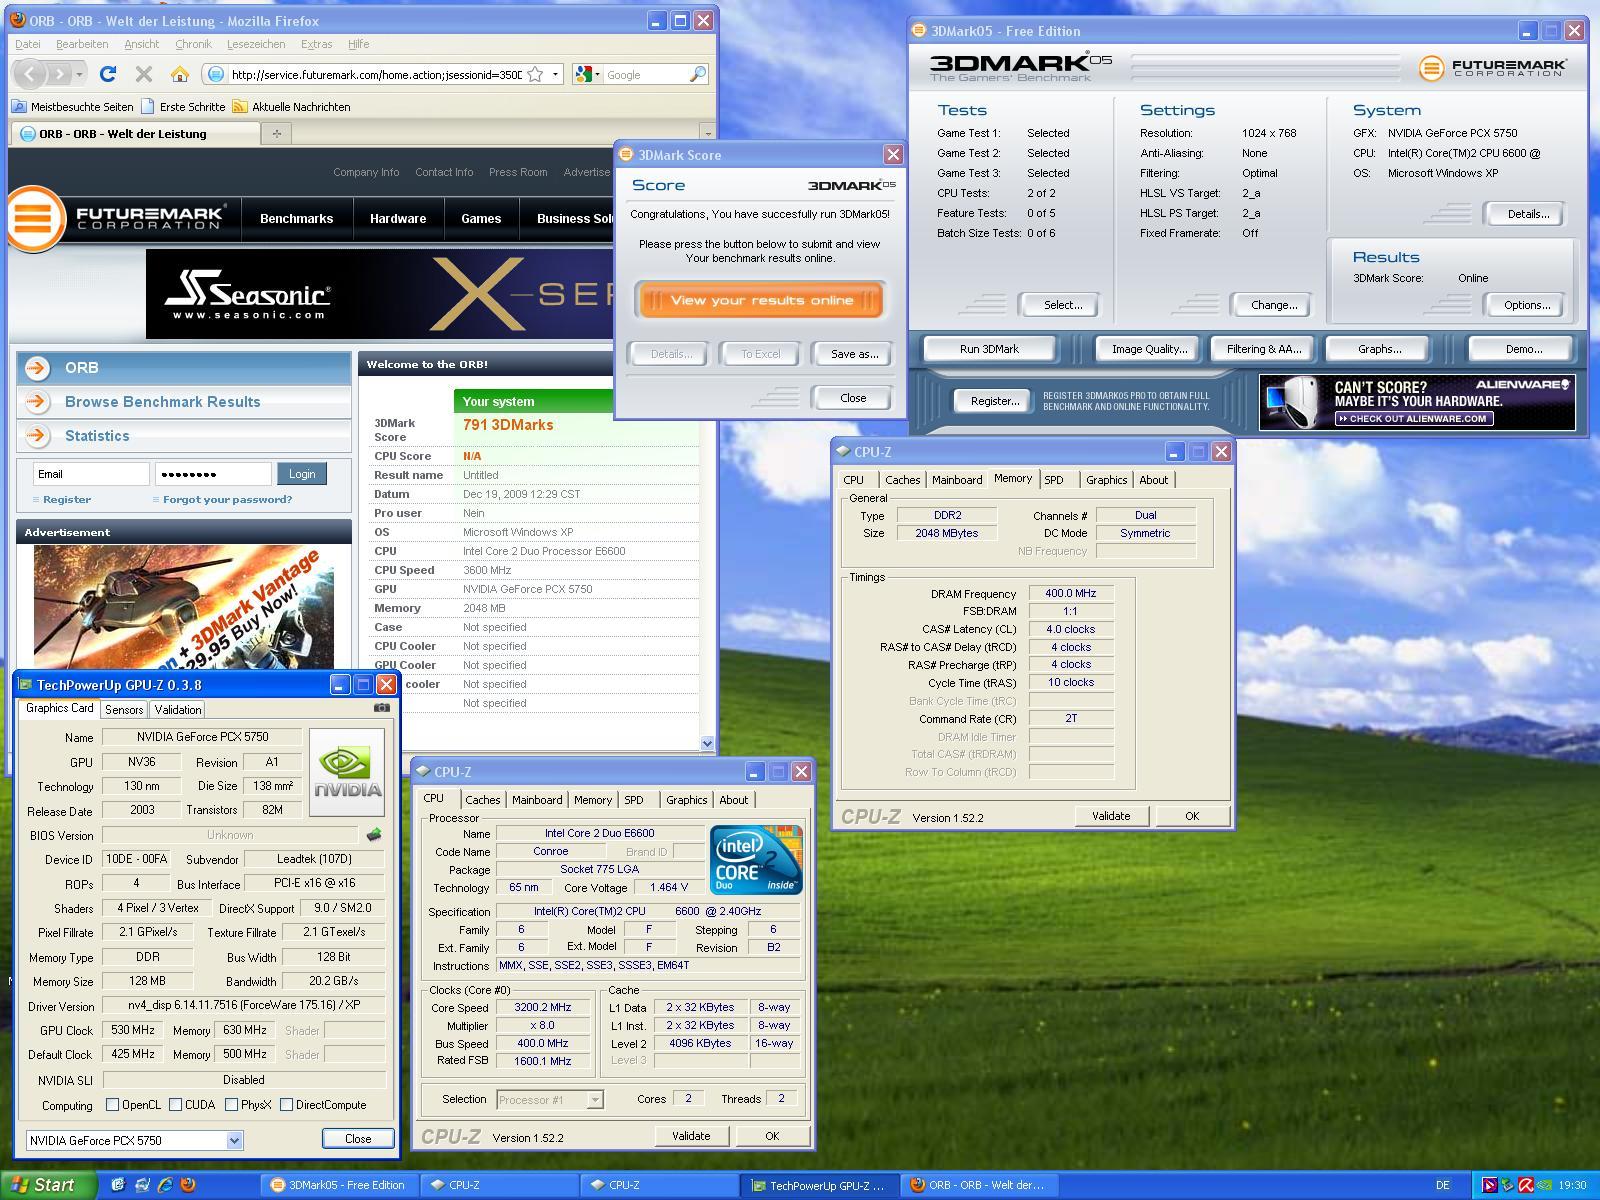Reload the page in Firefox

(108, 74)
